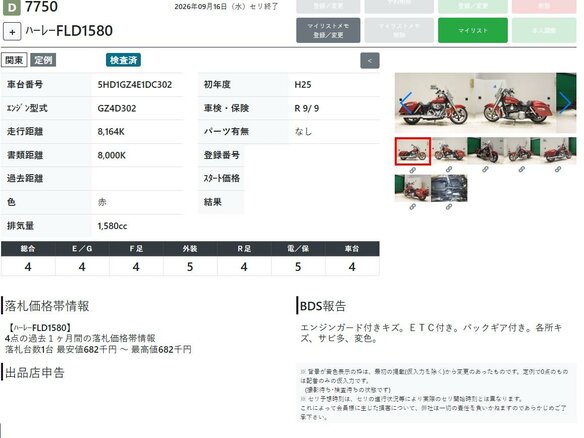Click the price range line with 682千円
The height and width of the screenshot is (438, 584).
[98, 350]
